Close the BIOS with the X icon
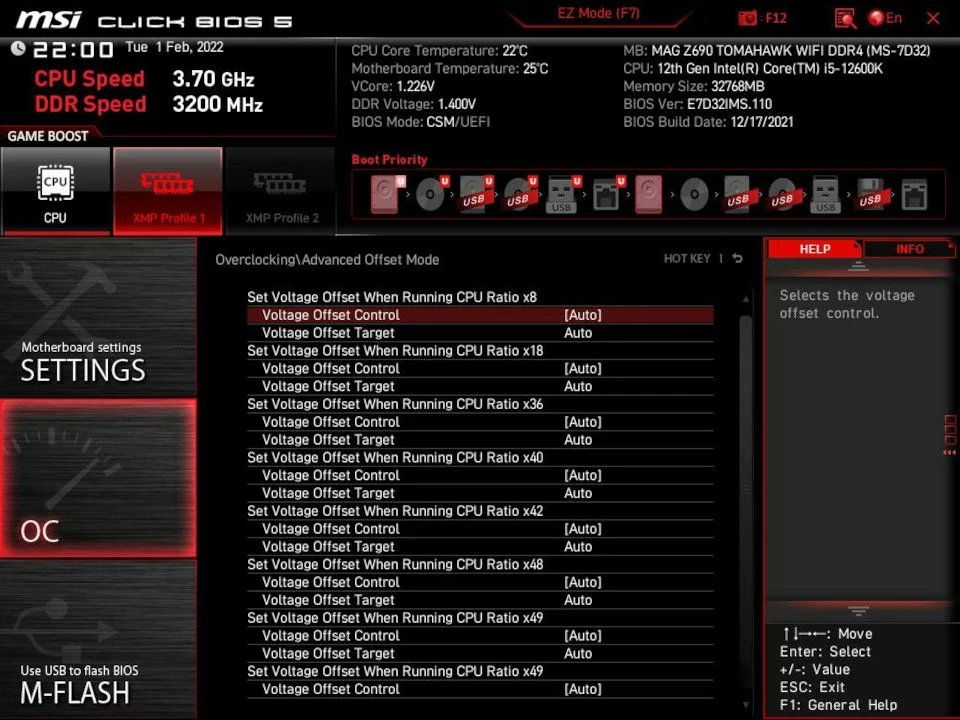This screenshot has width=960, height=720. (x=933, y=18)
